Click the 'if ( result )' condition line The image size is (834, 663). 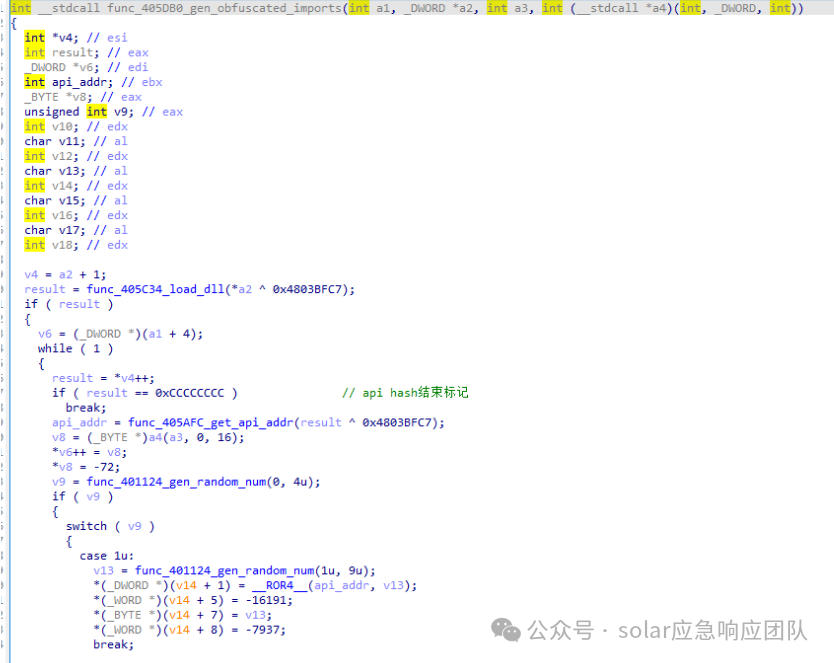69,304
